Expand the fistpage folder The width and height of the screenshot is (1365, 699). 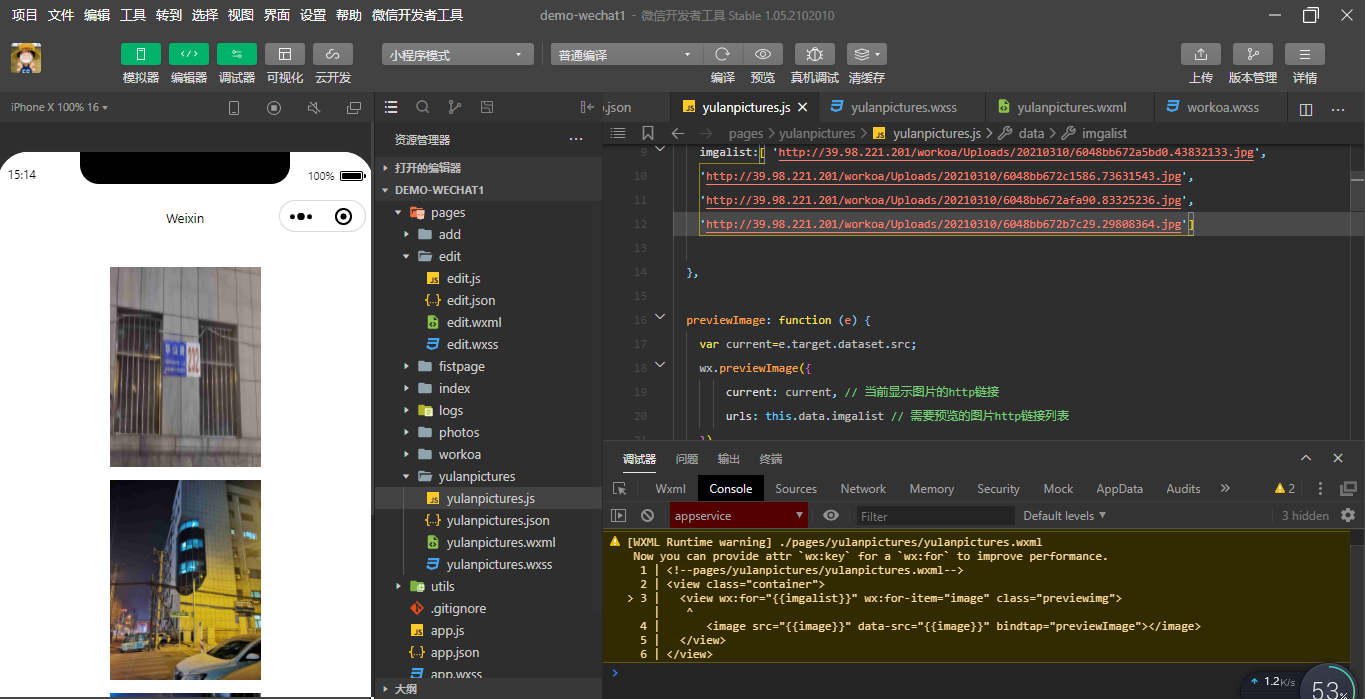tap(460, 366)
